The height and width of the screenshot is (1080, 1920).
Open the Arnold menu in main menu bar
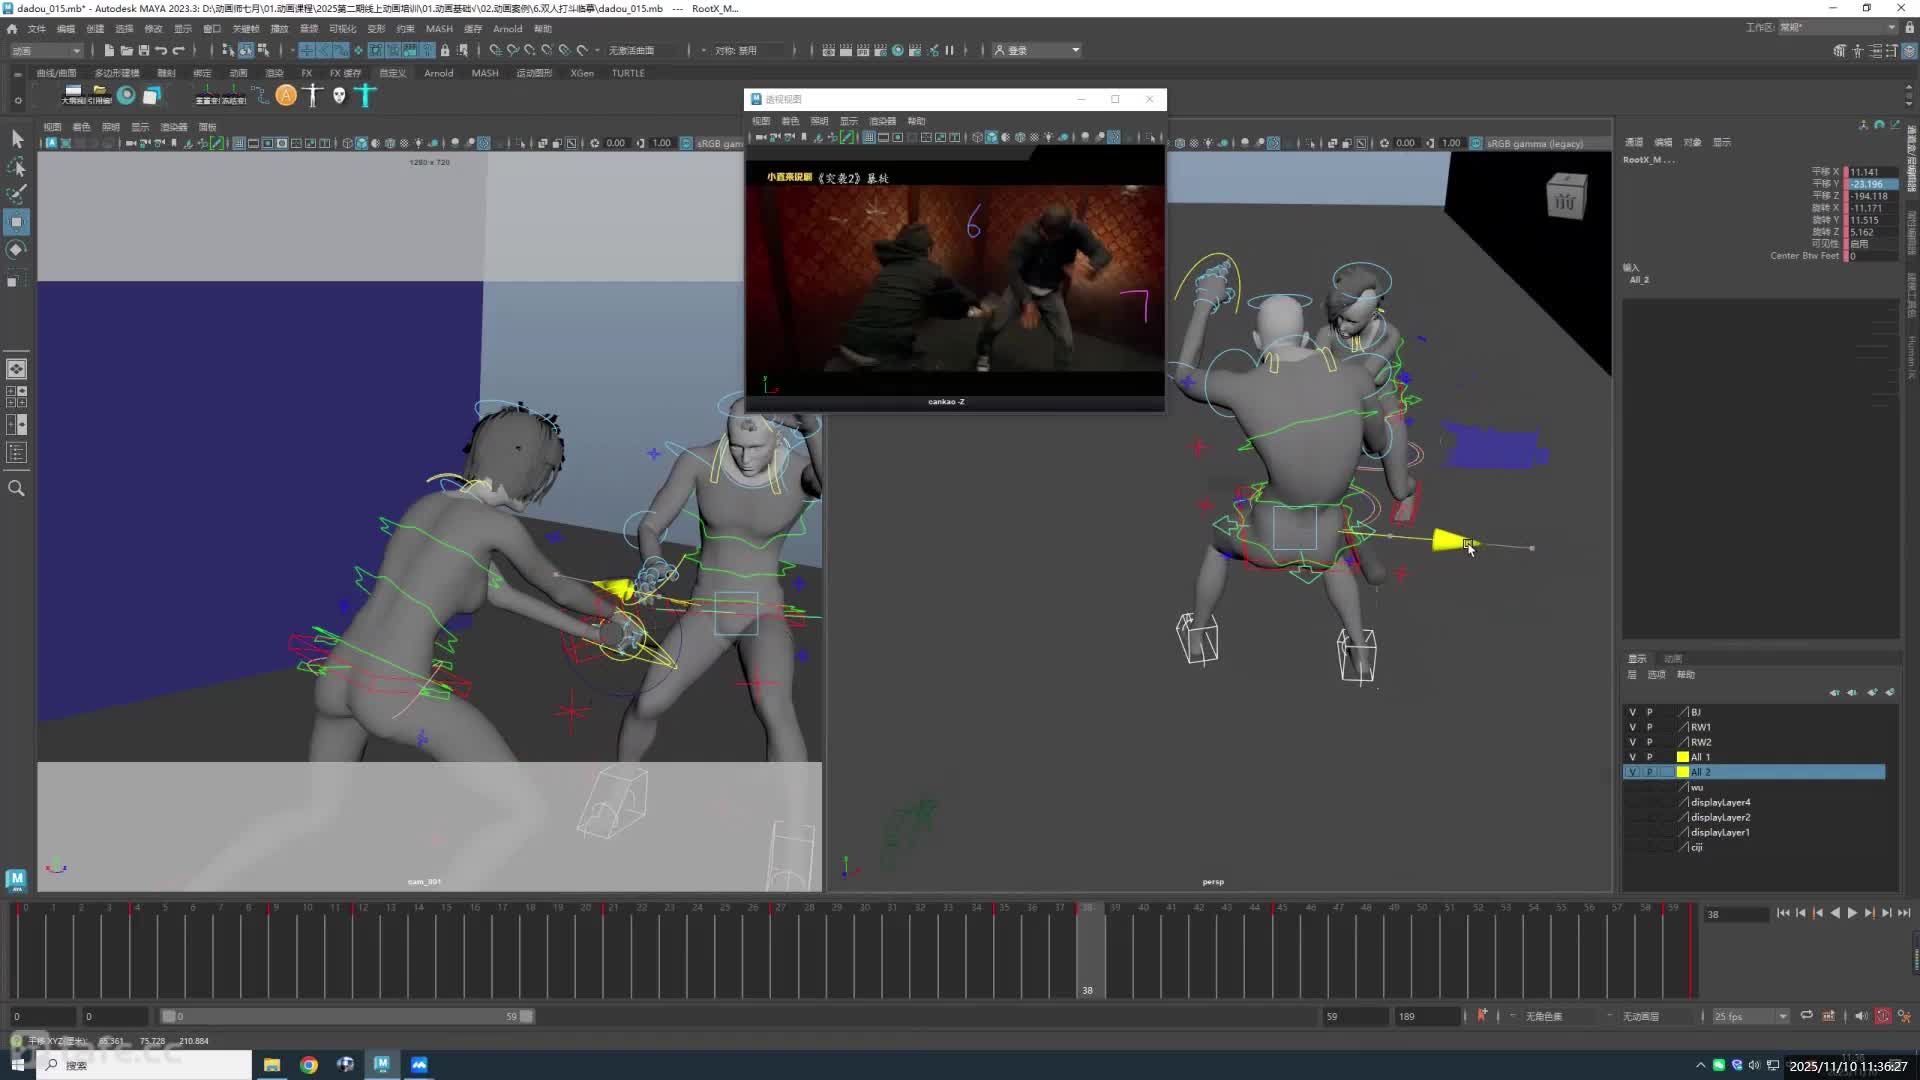(507, 29)
